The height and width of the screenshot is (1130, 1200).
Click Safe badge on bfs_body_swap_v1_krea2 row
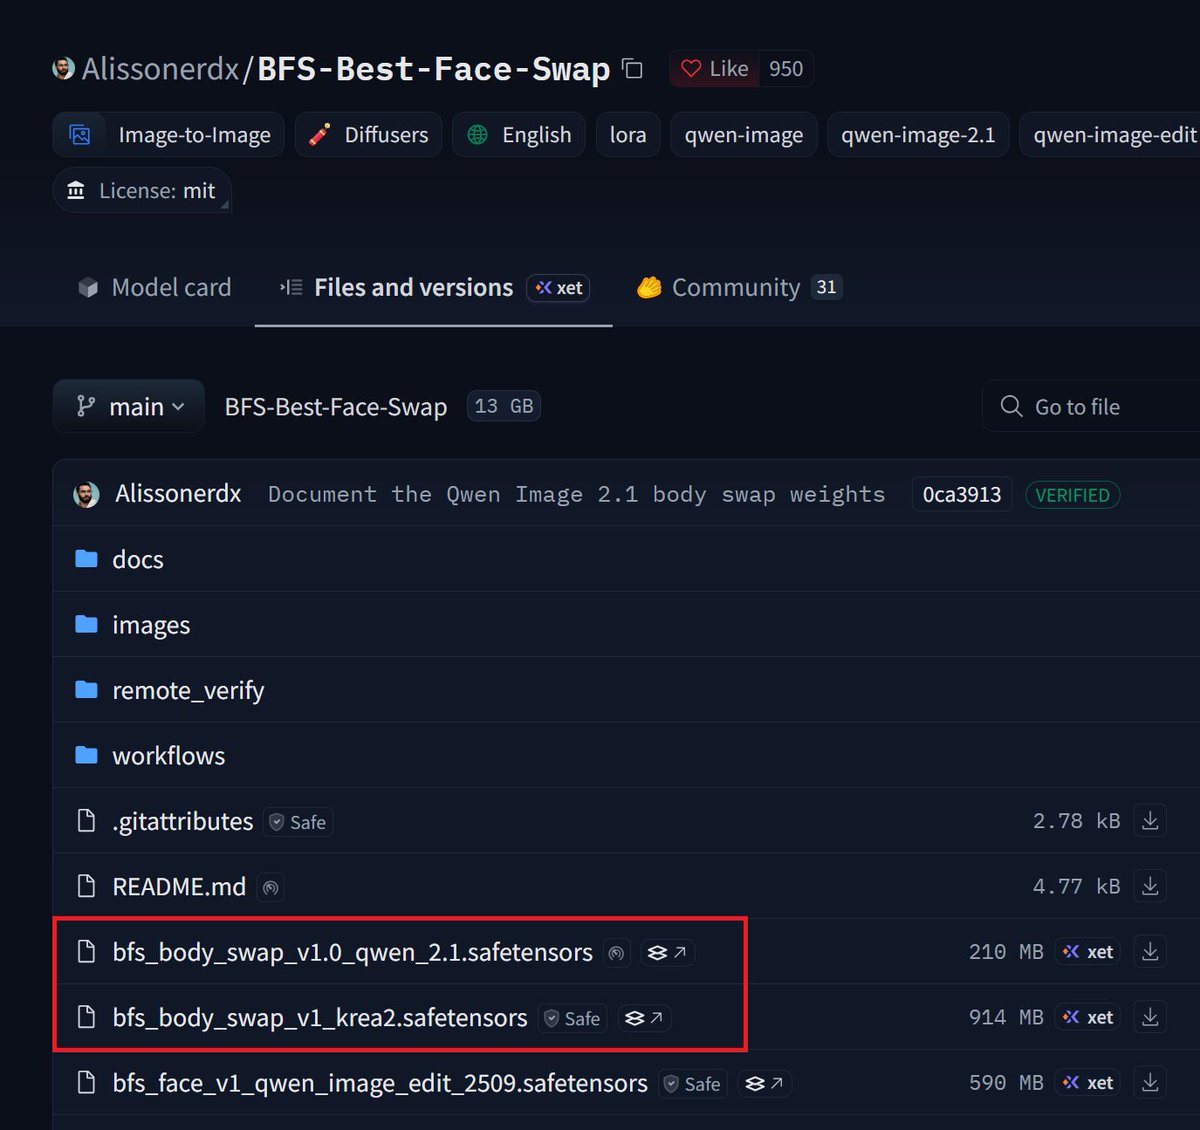click(573, 1018)
